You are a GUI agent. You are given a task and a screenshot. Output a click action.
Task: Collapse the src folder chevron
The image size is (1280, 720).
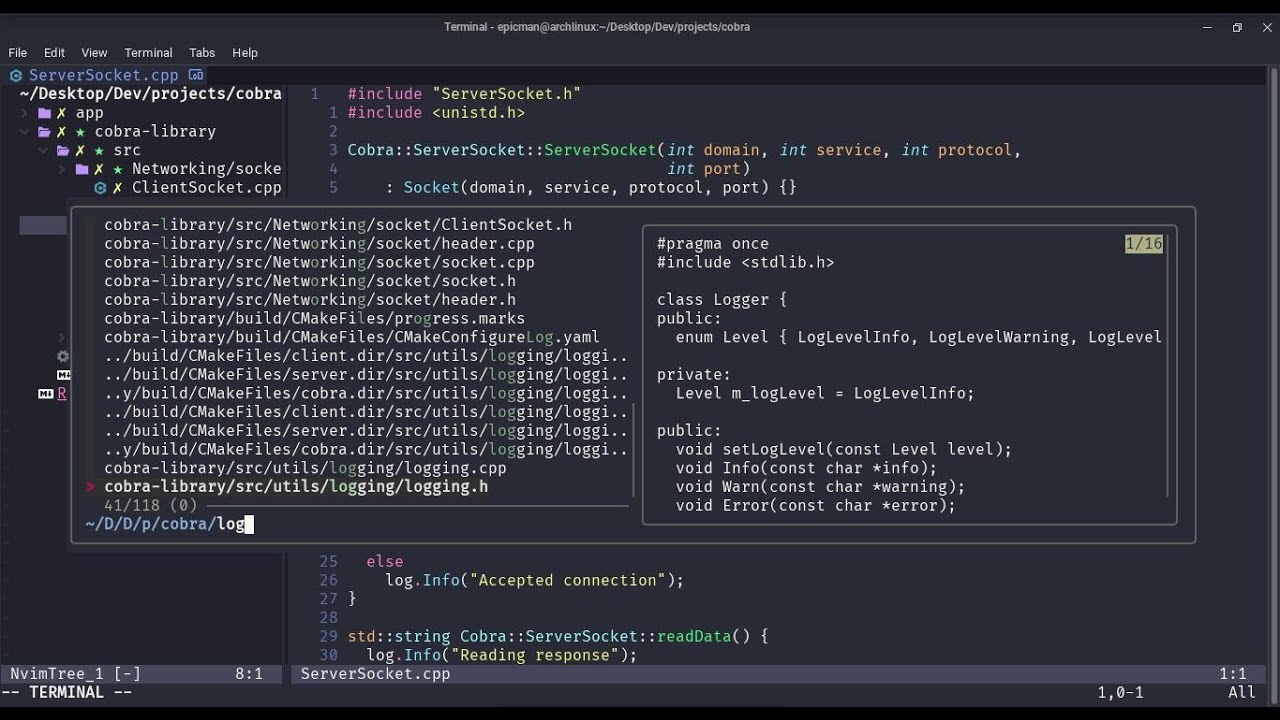(x=44, y=151)
